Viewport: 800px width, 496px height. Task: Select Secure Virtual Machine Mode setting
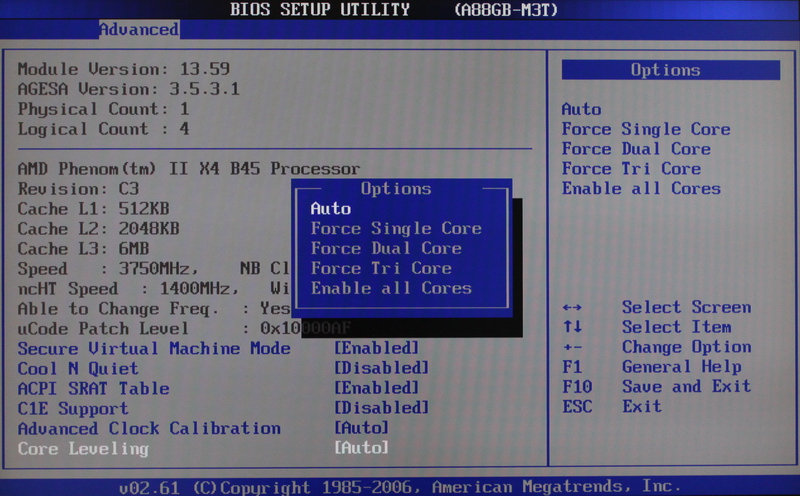click(154, 349)
